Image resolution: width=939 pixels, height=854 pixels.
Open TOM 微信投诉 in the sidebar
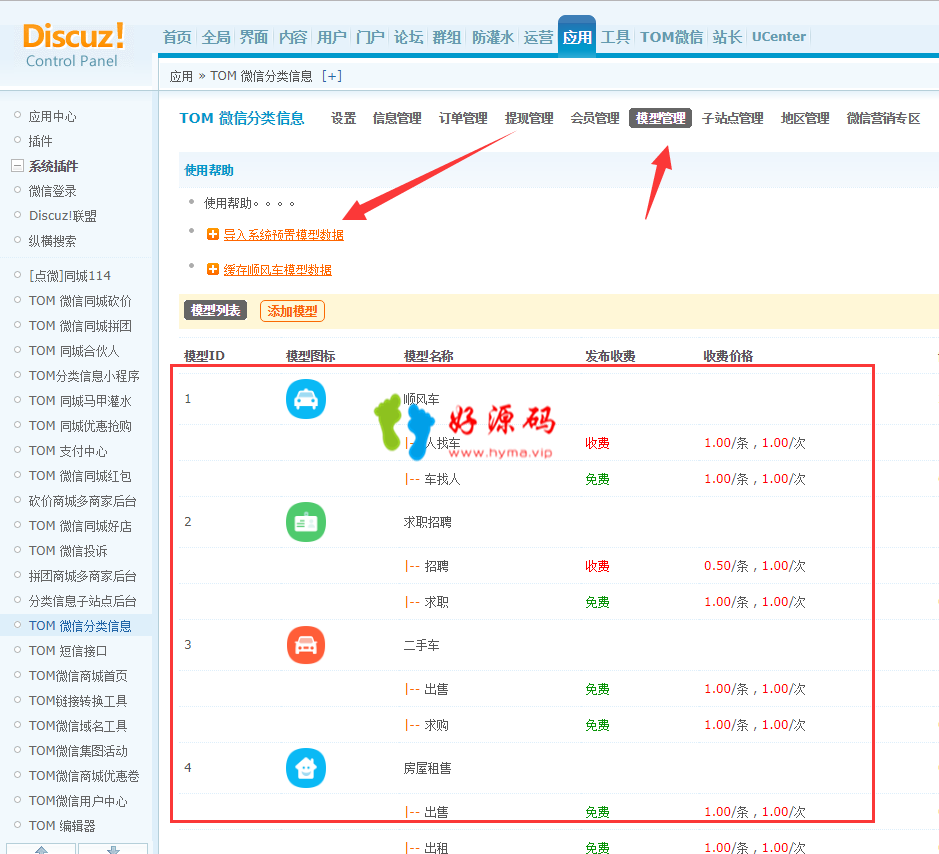(68, 551)
